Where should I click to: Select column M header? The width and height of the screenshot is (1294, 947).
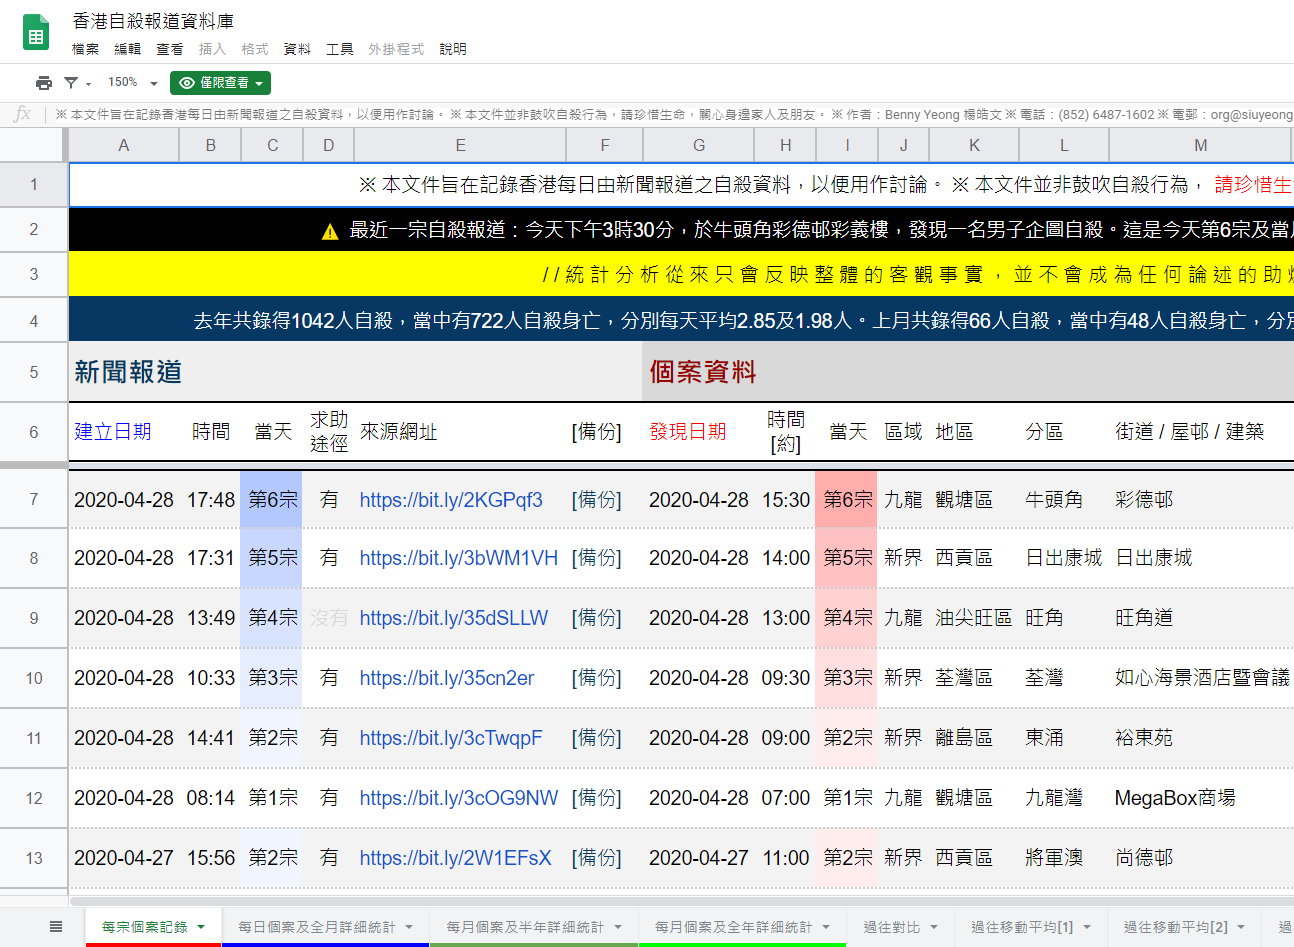[x=1200, y=145]
